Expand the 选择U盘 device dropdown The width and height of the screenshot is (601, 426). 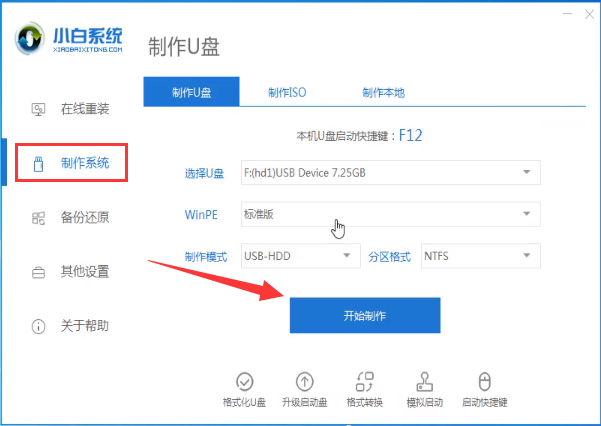point(391,173)
